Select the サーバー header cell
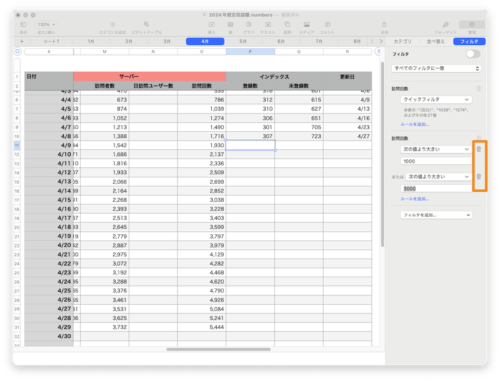 150,77
